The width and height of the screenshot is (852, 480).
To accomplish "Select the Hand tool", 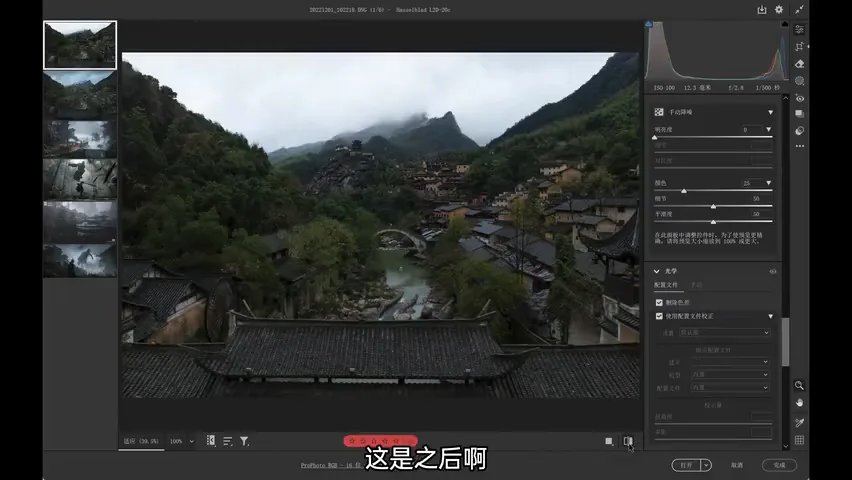I will click(x=799, y=403).
